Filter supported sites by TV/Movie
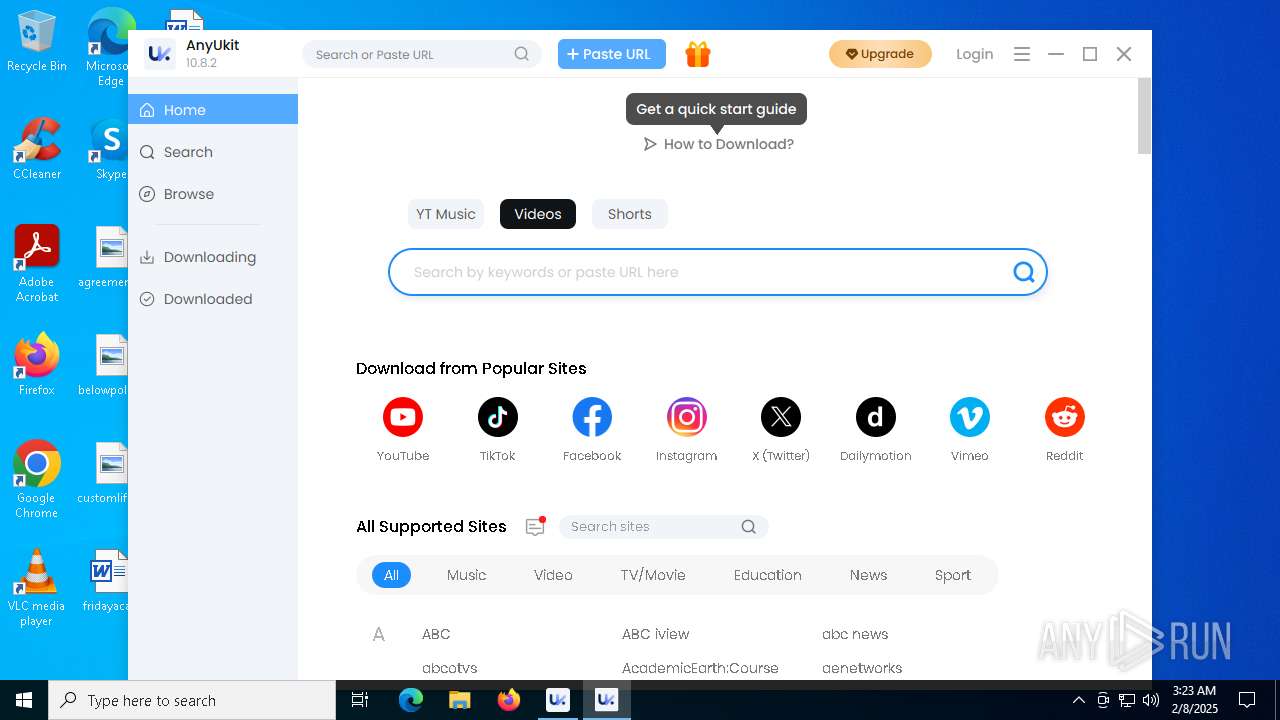 pos(653,575)
